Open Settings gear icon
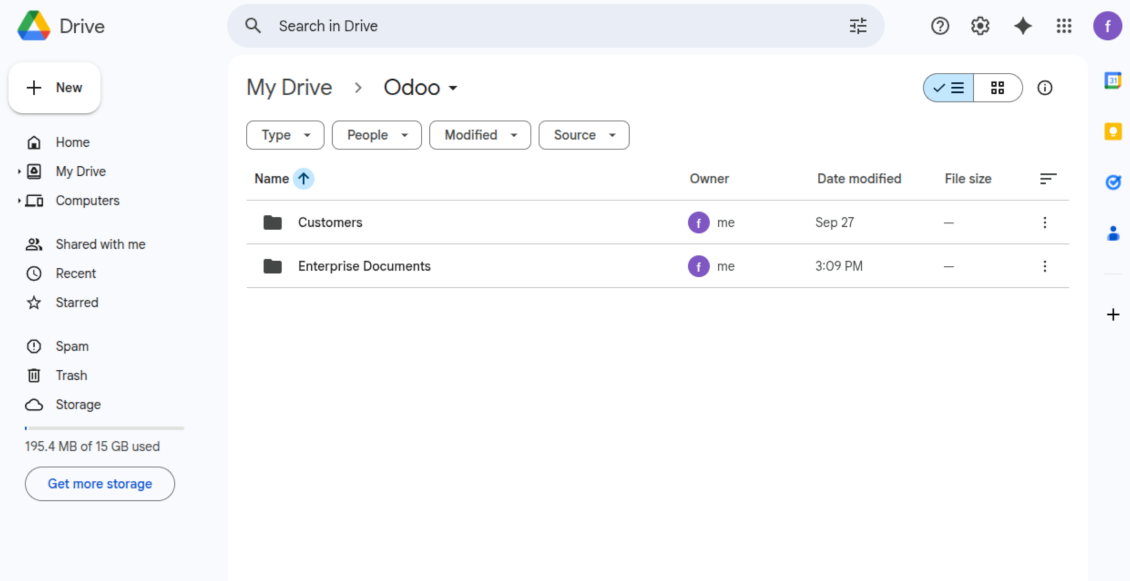Image resolution: width=1130 pixels, height=581 pixels. (980, 26)
